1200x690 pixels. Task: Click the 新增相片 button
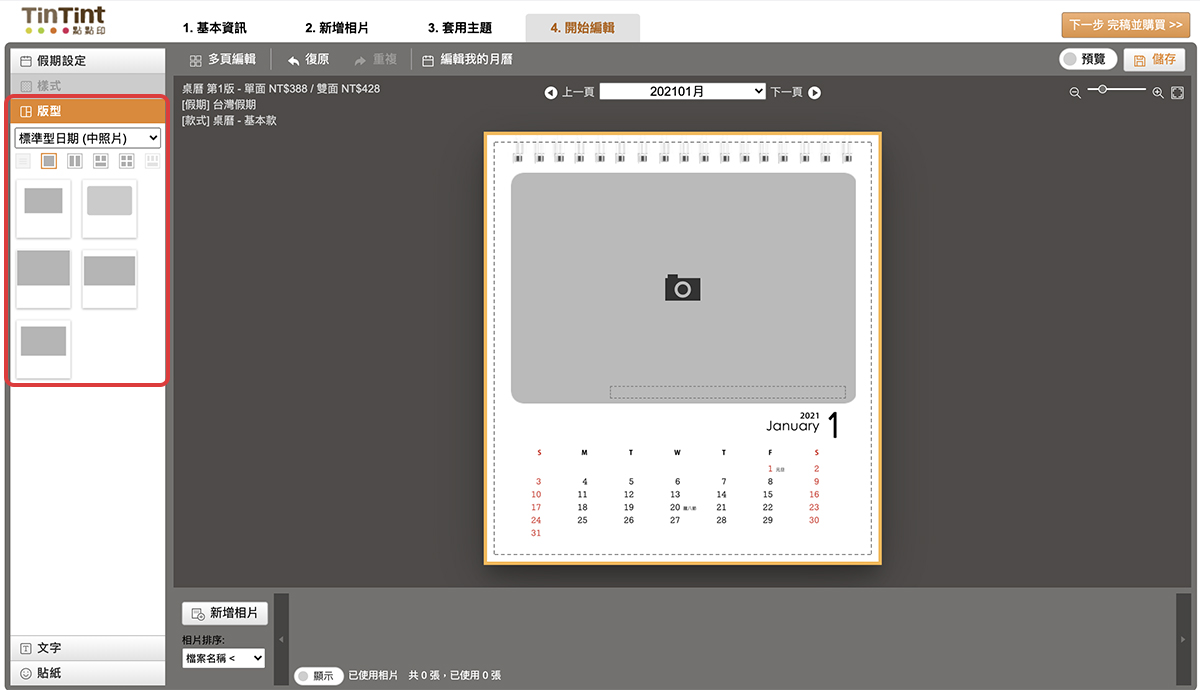[x=225, y=613]
